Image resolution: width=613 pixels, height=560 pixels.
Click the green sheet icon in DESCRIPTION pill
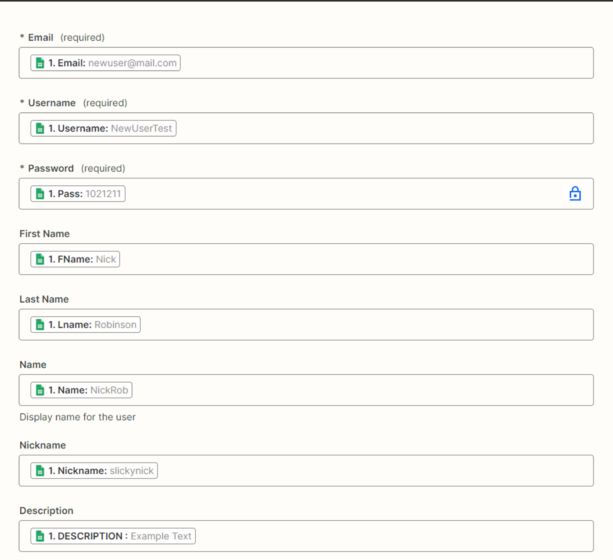40,536
